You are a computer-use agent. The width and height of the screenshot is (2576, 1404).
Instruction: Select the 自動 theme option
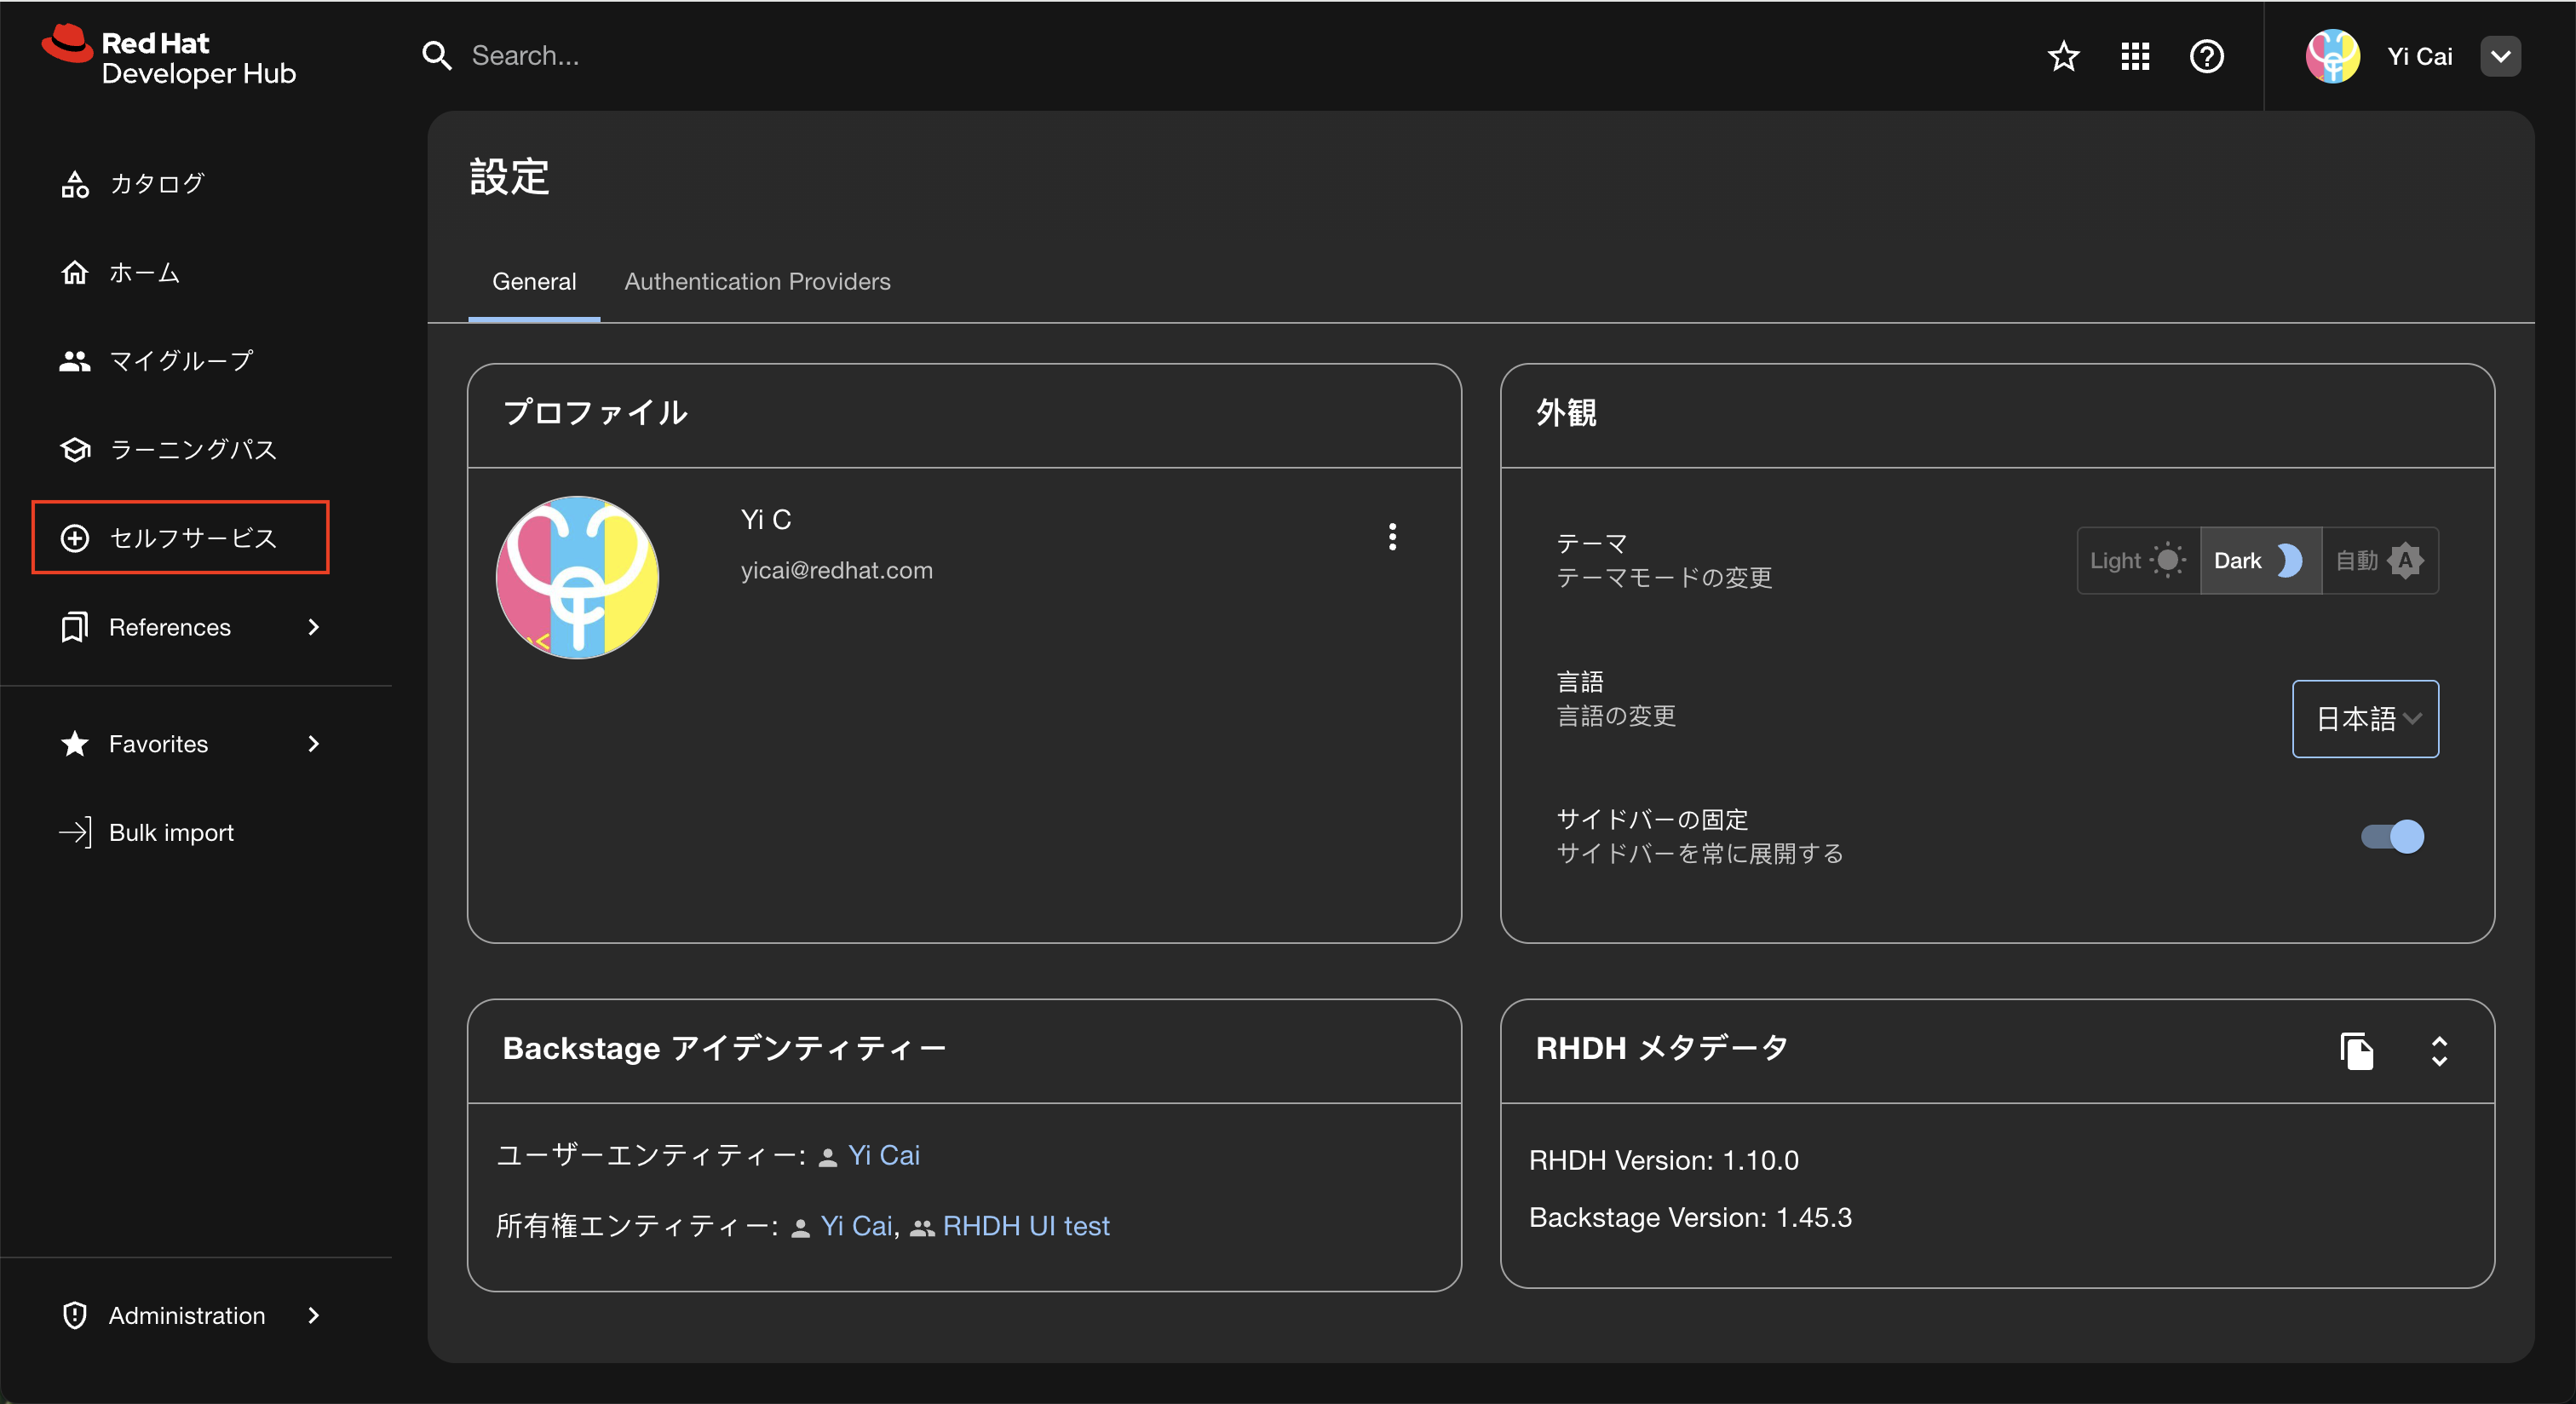pos(2379,561)
